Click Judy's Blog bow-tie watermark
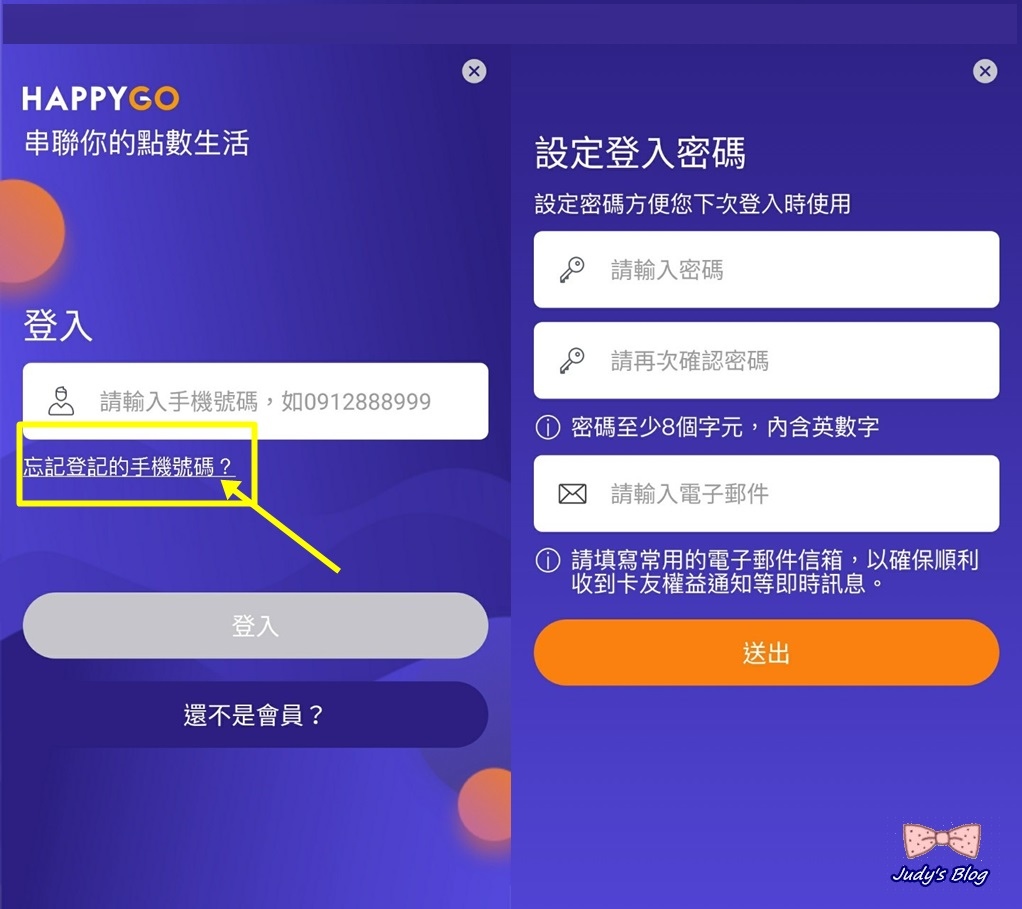The width and height of the screenshot is (1022, 909). (x=941, y=854)
